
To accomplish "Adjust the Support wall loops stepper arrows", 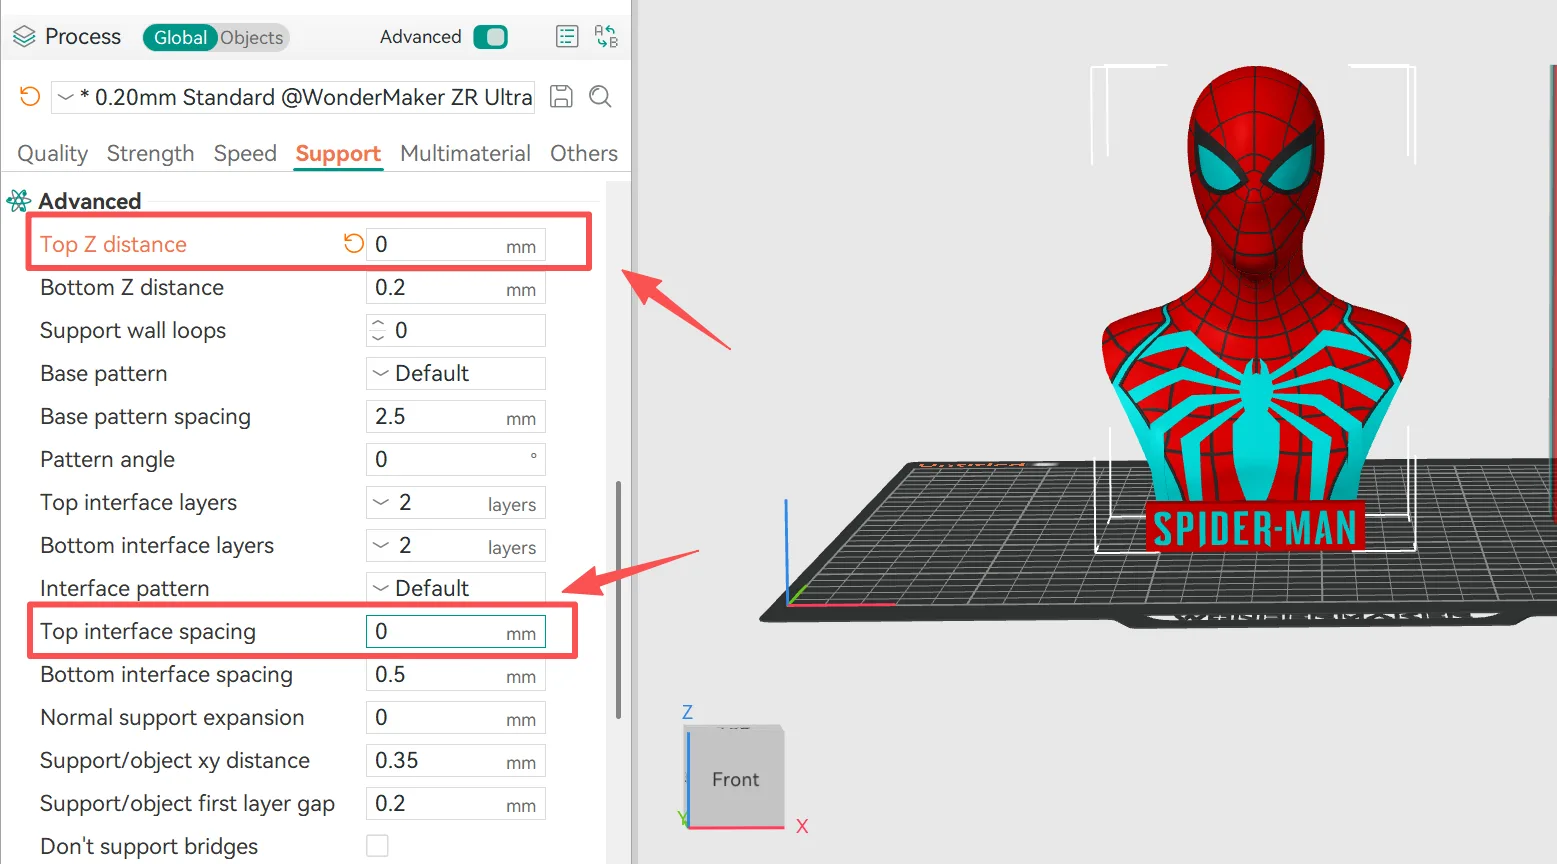I will tap(378, 330).
